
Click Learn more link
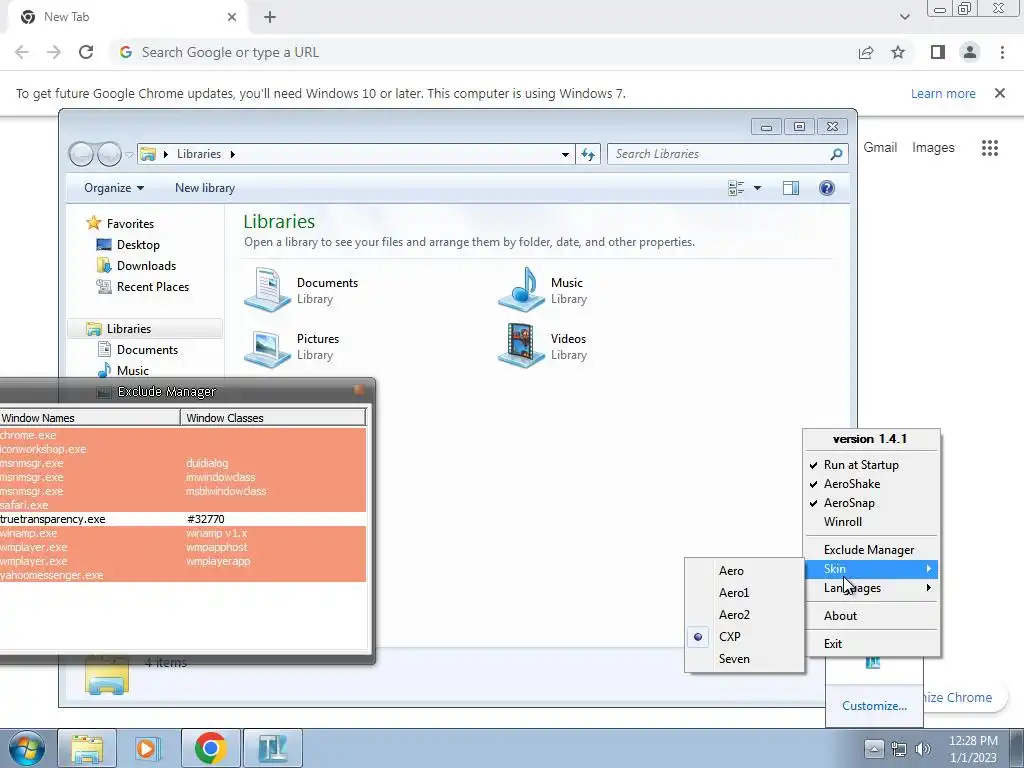(x=943, y=93)
